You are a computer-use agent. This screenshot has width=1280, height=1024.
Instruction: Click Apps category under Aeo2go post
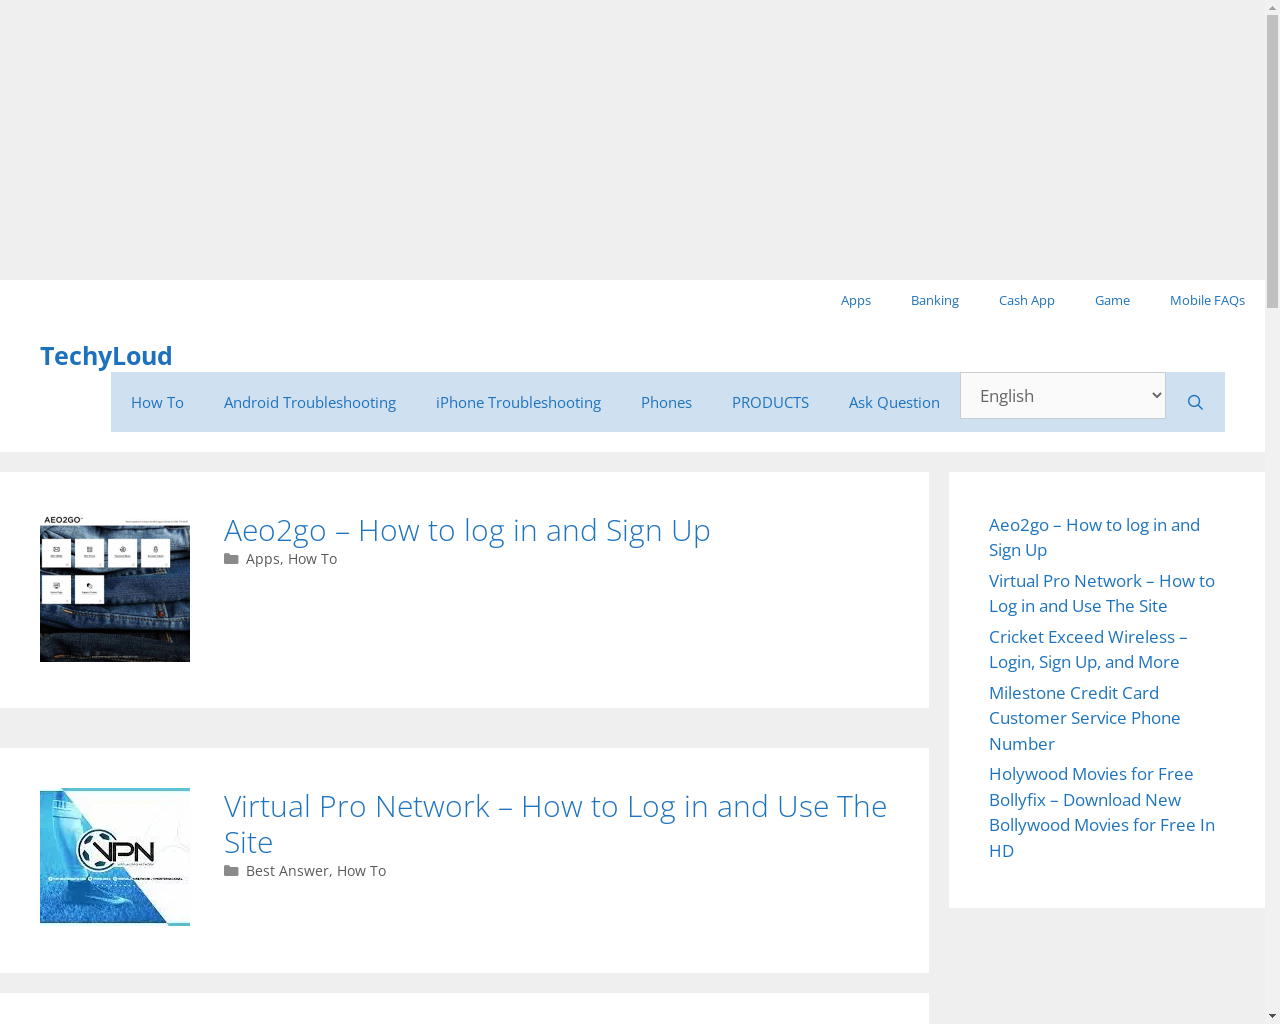263,559
